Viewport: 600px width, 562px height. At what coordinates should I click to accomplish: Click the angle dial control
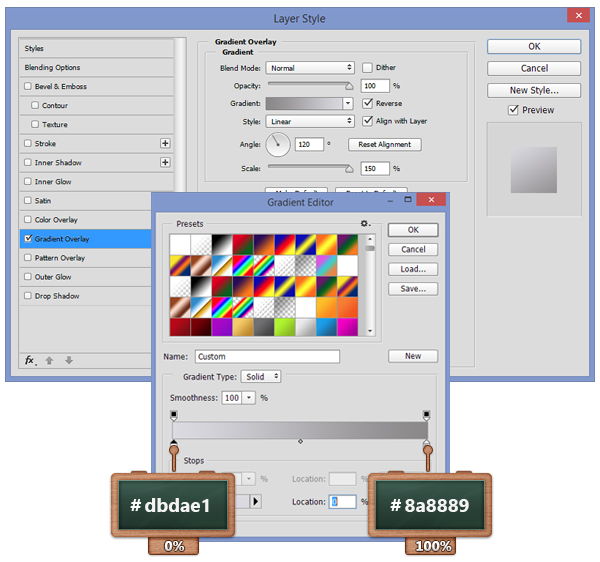pos(278,145)
